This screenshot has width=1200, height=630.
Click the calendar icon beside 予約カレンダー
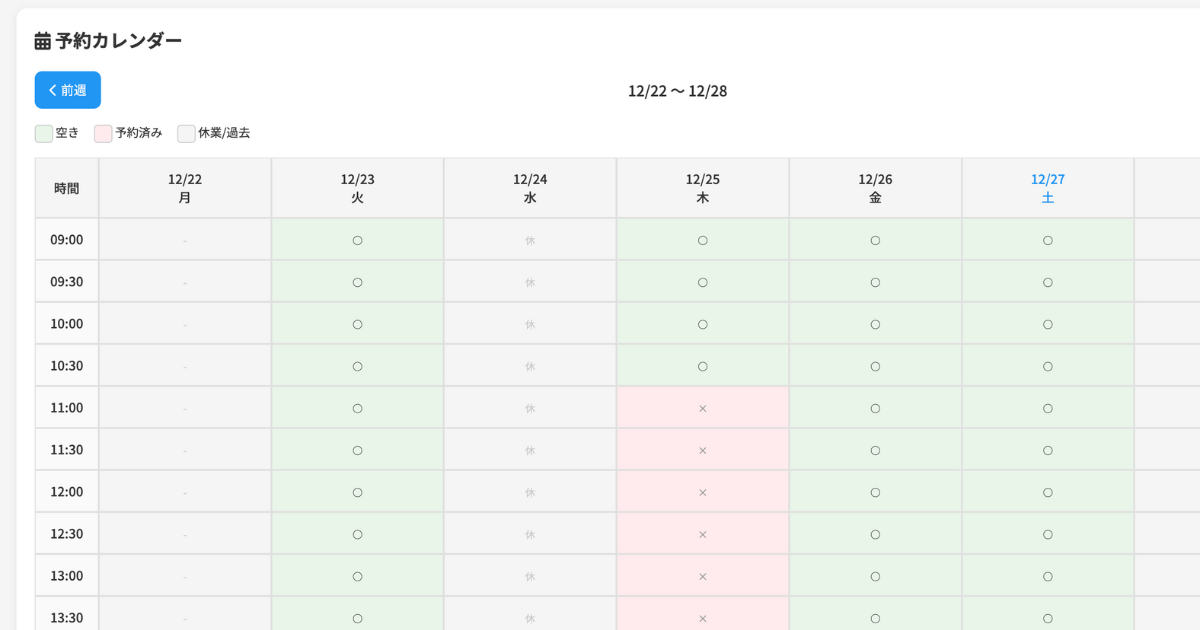point(42,41)
